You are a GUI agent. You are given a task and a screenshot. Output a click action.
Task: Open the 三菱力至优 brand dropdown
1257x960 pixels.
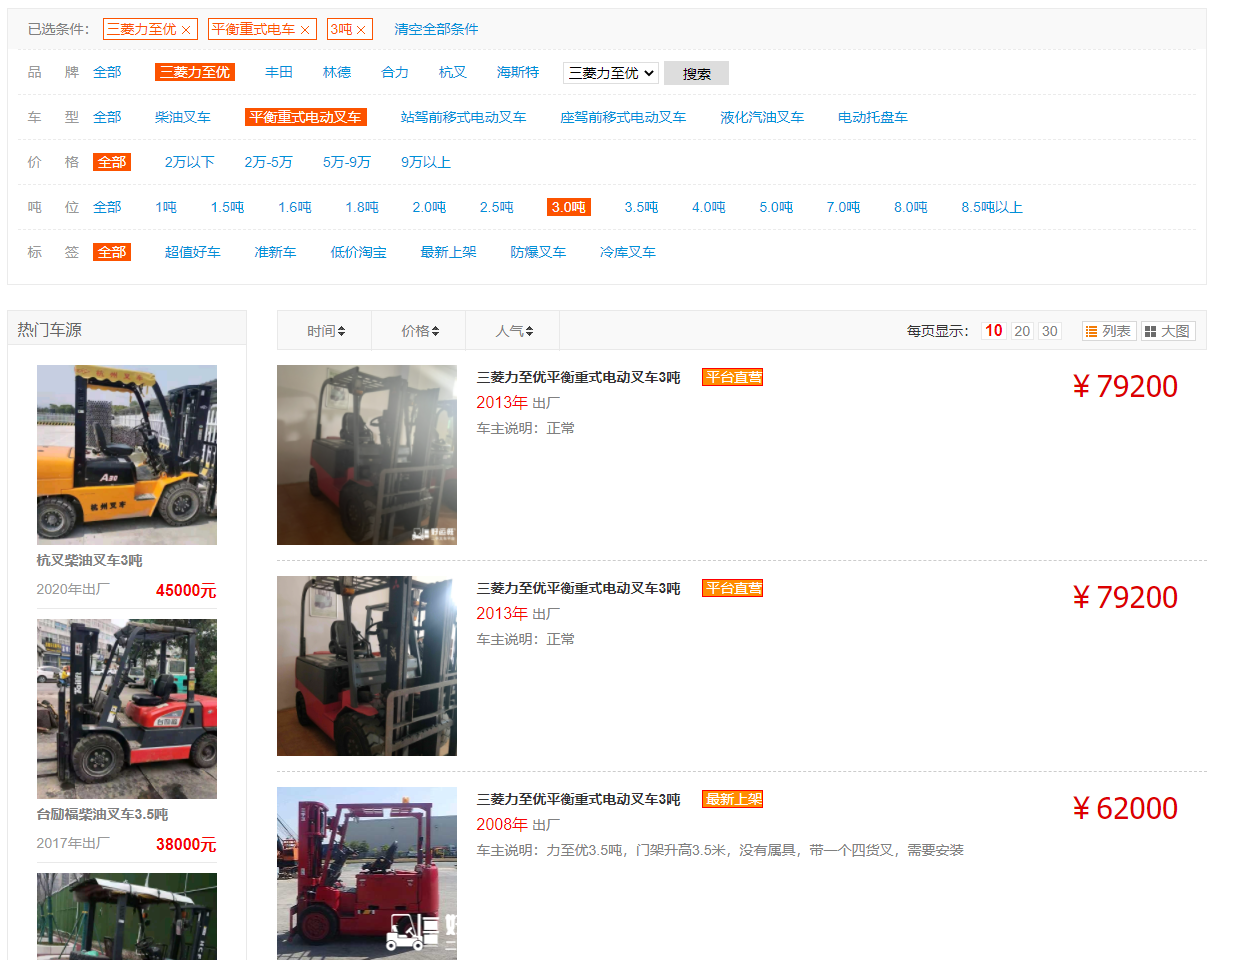click(610, 72)
